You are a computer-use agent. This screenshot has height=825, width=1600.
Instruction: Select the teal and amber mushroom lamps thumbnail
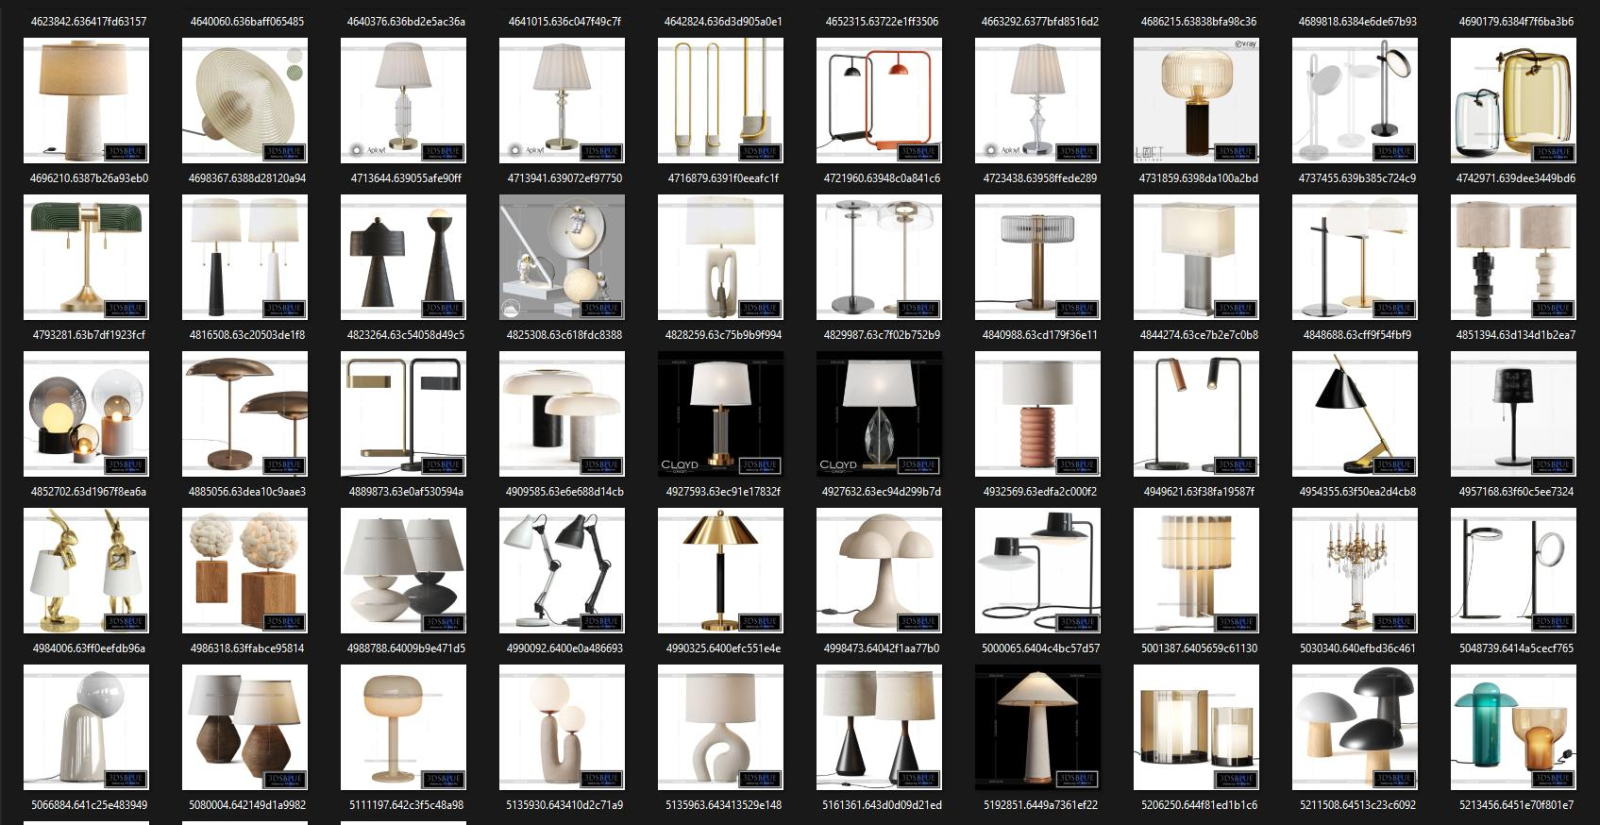pos(1513,727)
